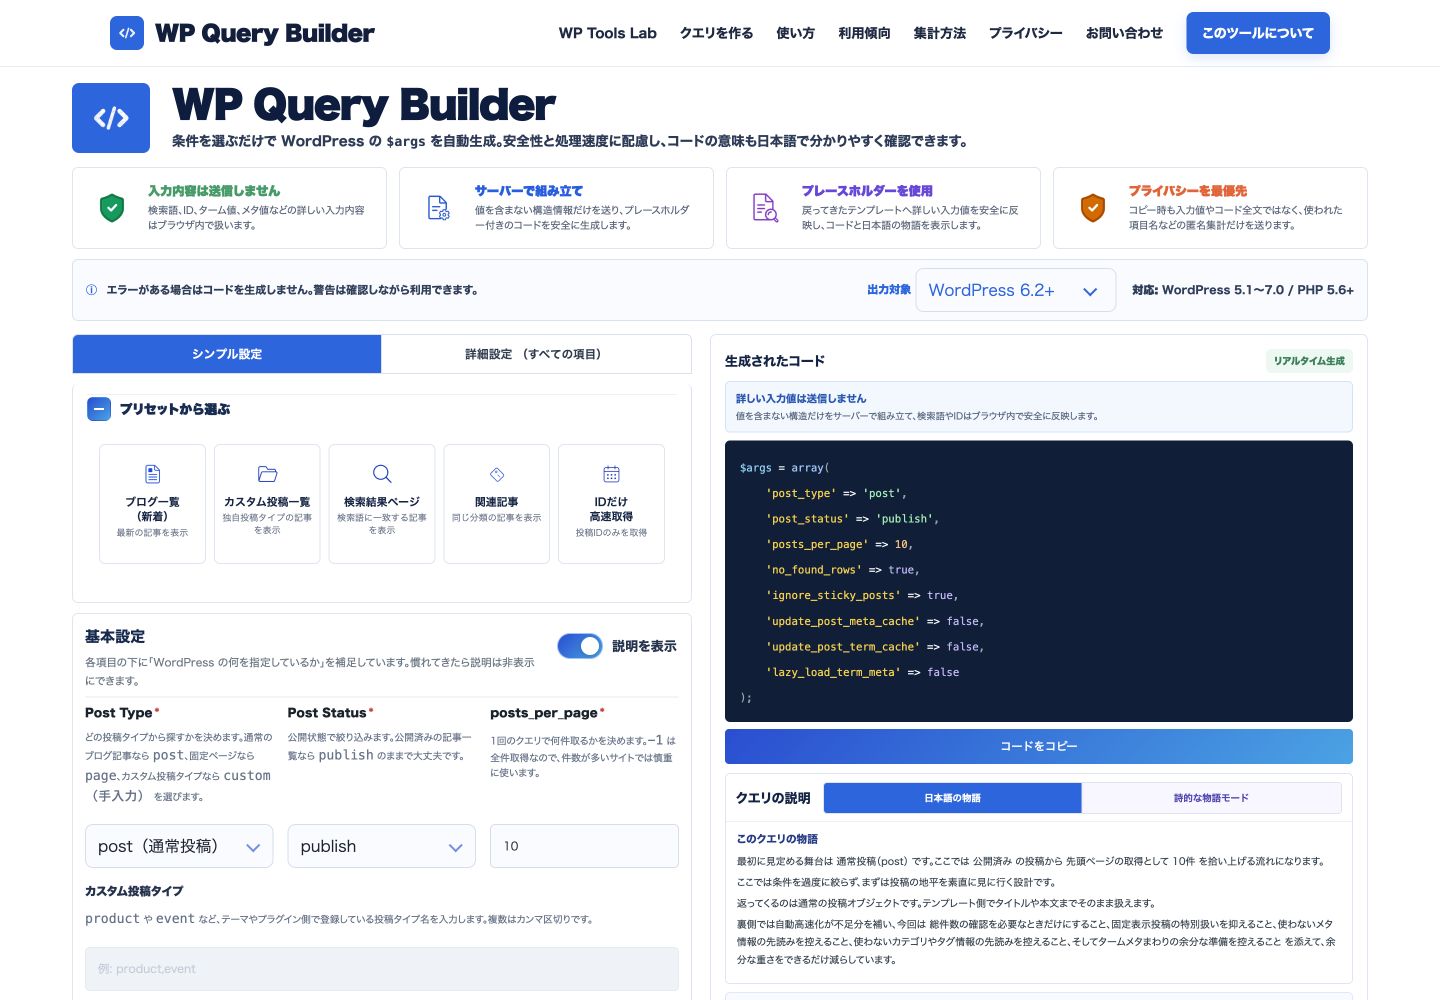The width and height of the screenshot is (1440, 1000).
Task: Open the Post Type dropdown showing post（通常投稿）
Action: coord(179,846)
